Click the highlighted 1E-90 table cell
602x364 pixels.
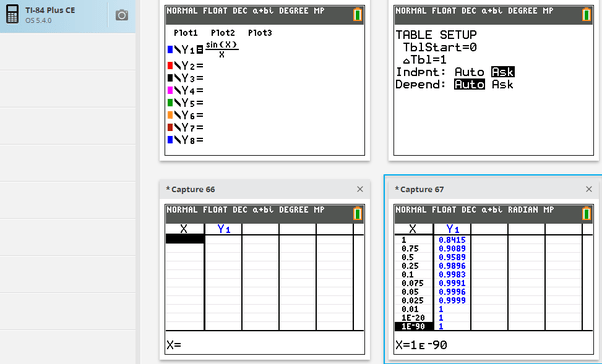[x=413, y=326]
